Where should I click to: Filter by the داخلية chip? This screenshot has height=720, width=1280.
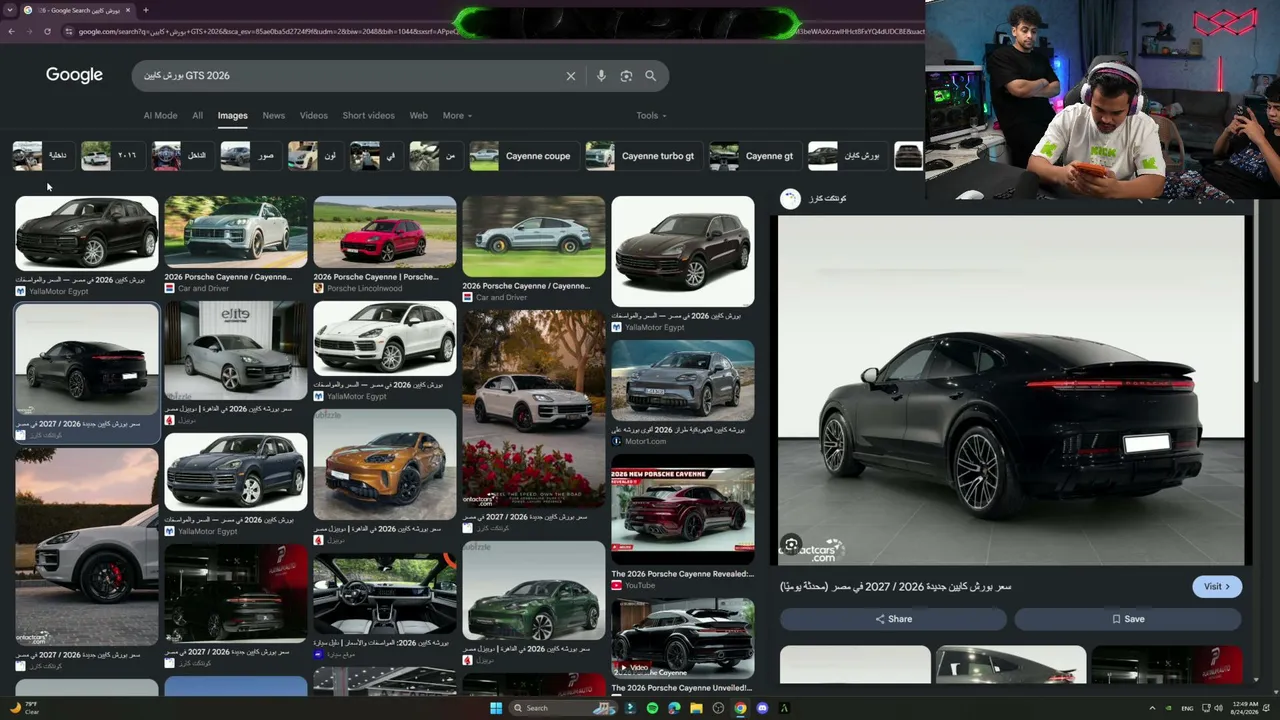point(42,156)
